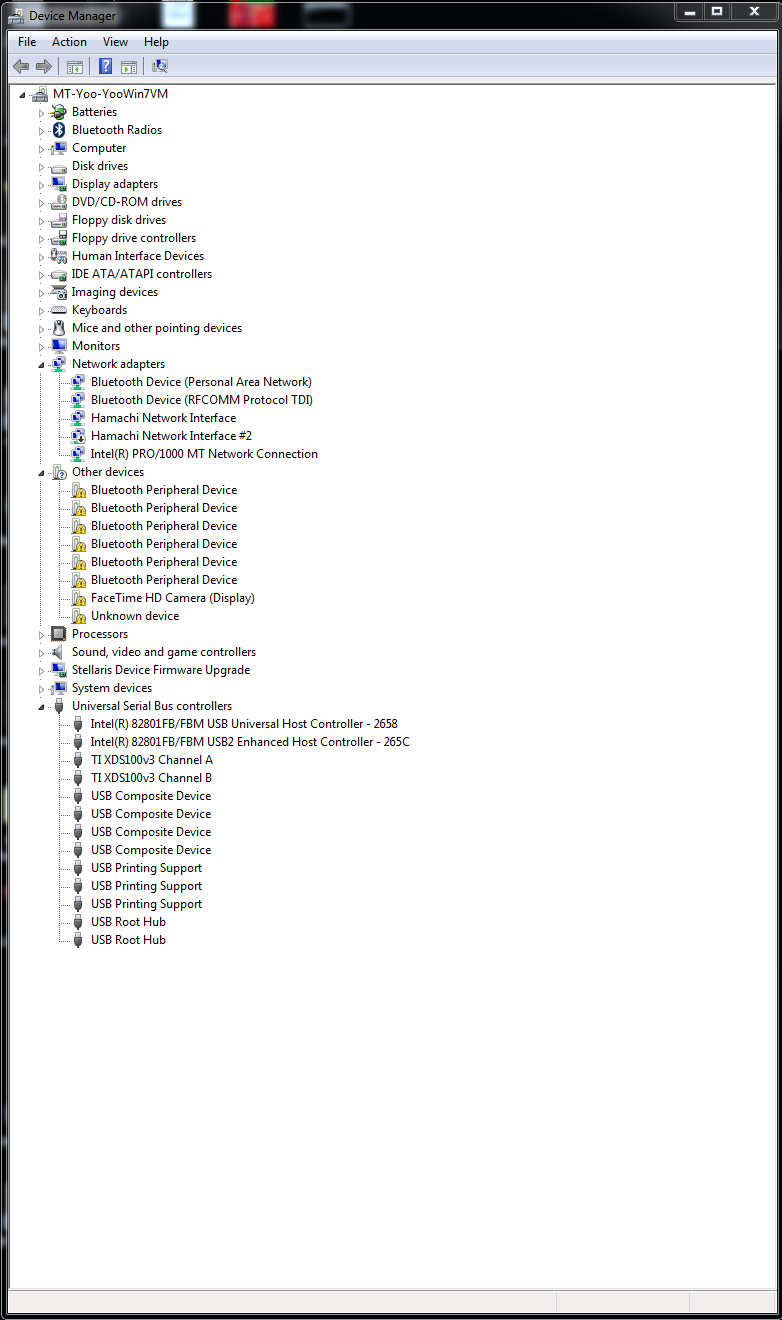Viewport: 782px width, 1320px height.
Task: Click the Intel PRO/1000 MT adapter icon
Action: (78, 454)
